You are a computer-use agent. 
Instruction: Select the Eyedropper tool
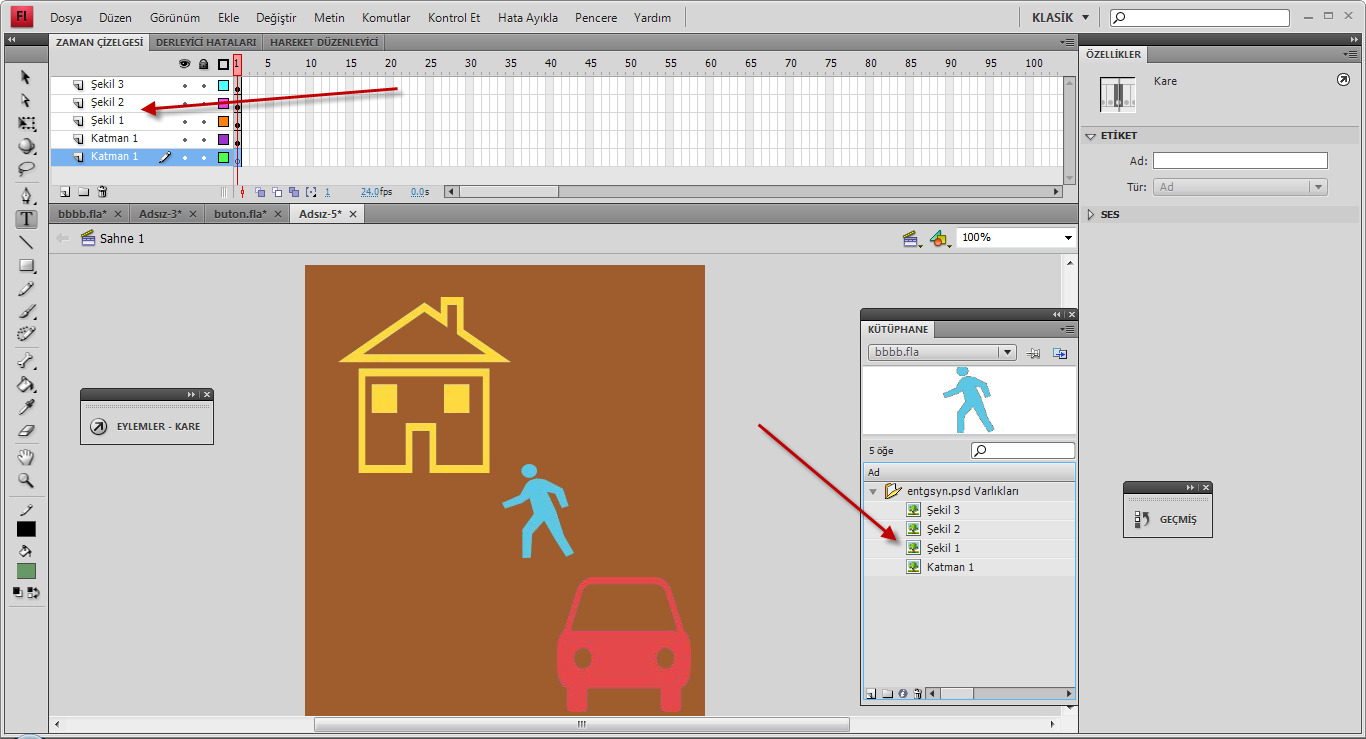pos(26,408)
